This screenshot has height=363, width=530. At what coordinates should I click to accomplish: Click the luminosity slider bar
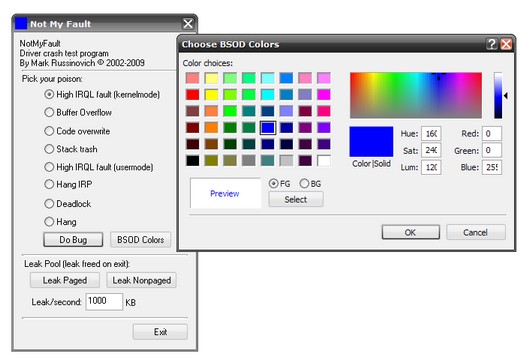click(498, 95)
